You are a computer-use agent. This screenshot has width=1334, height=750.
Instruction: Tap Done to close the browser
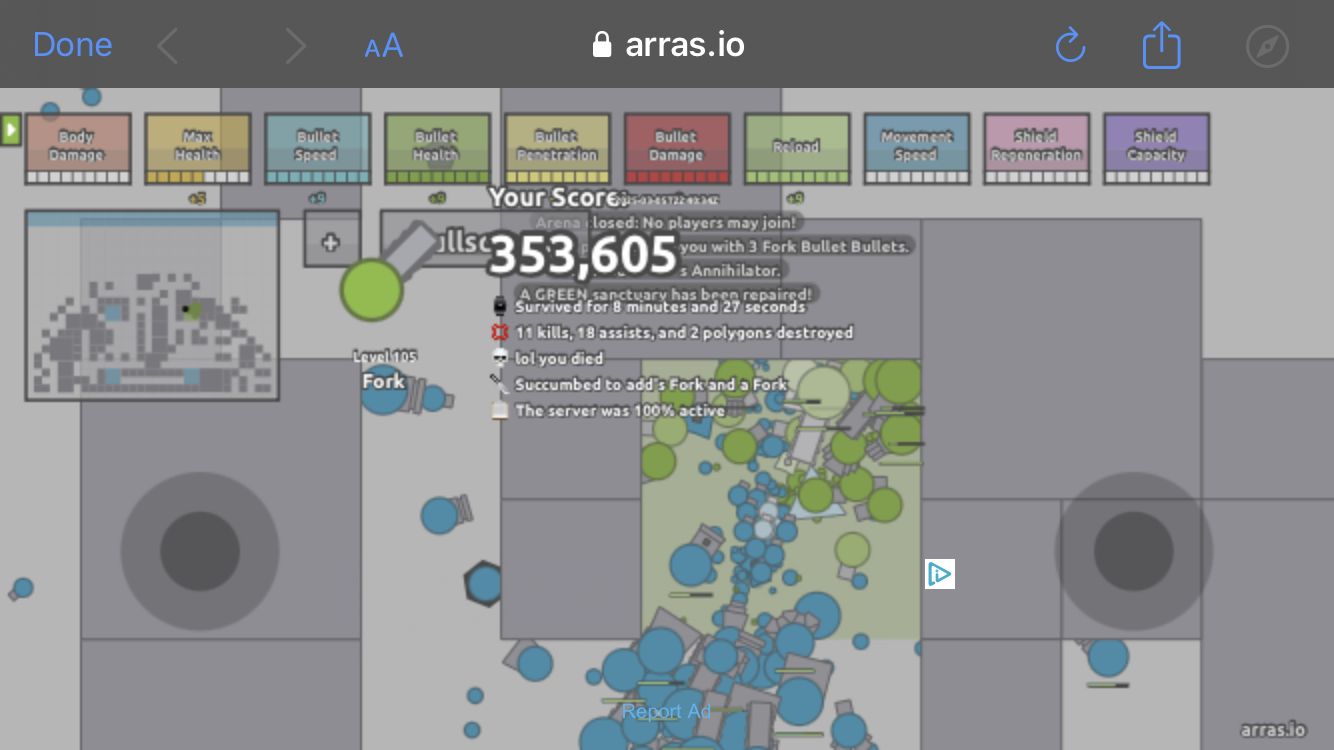click(x=72, y=45)
